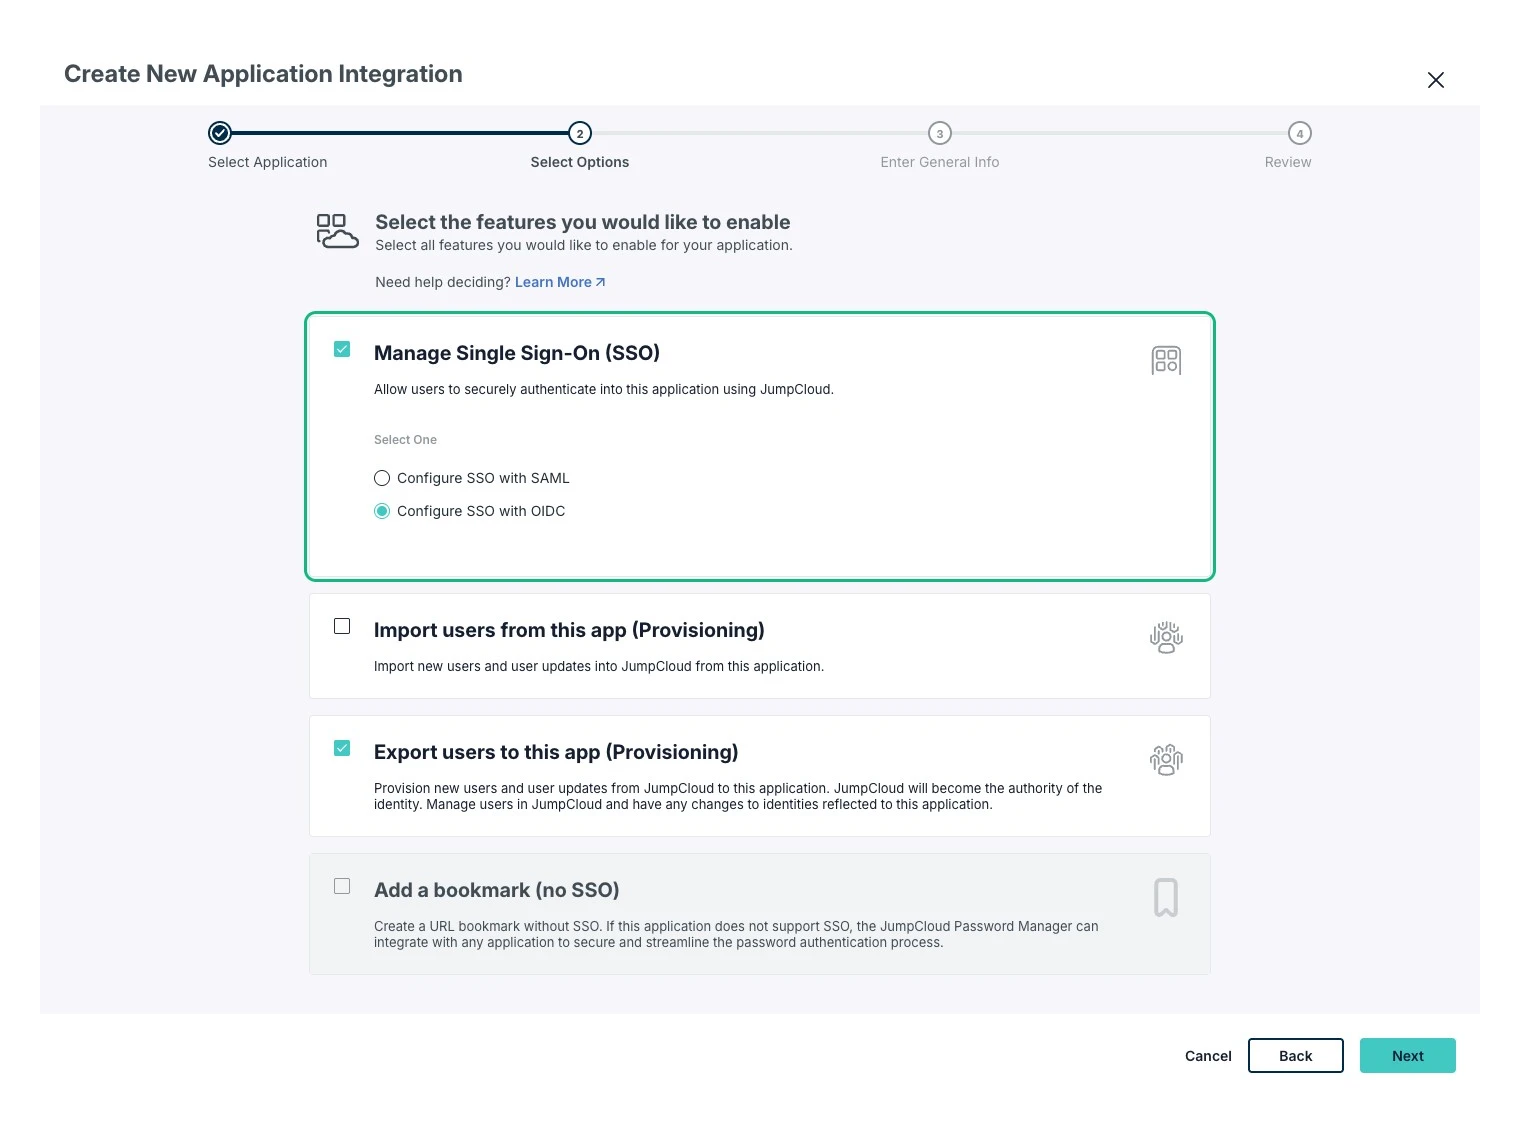Open the Learn More link
This screenshot has width=1520, height=1137.
point(560,282)
